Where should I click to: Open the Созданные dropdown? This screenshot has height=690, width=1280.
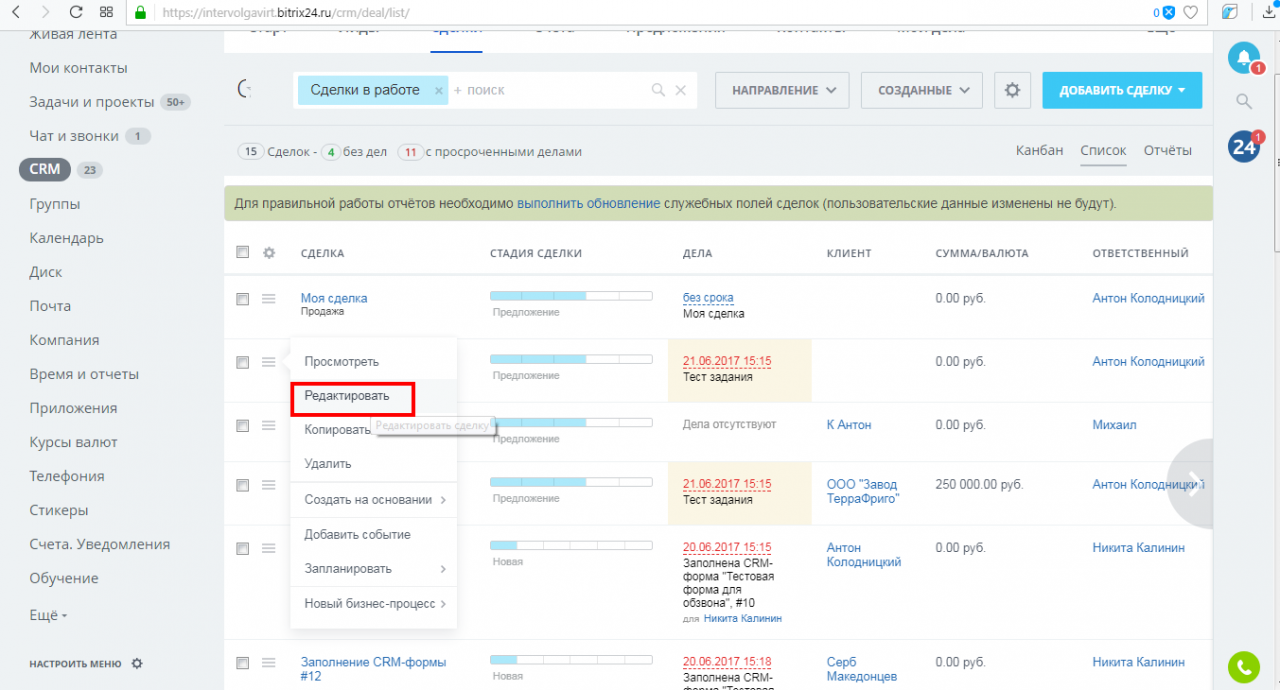[x=922, y=90]
